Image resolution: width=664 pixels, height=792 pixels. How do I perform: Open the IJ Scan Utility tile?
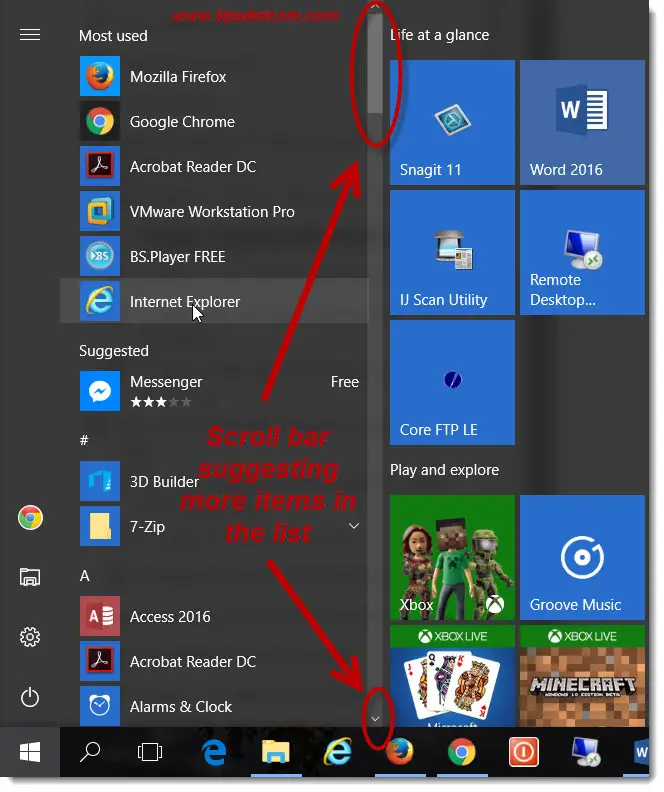coord(452,253)
